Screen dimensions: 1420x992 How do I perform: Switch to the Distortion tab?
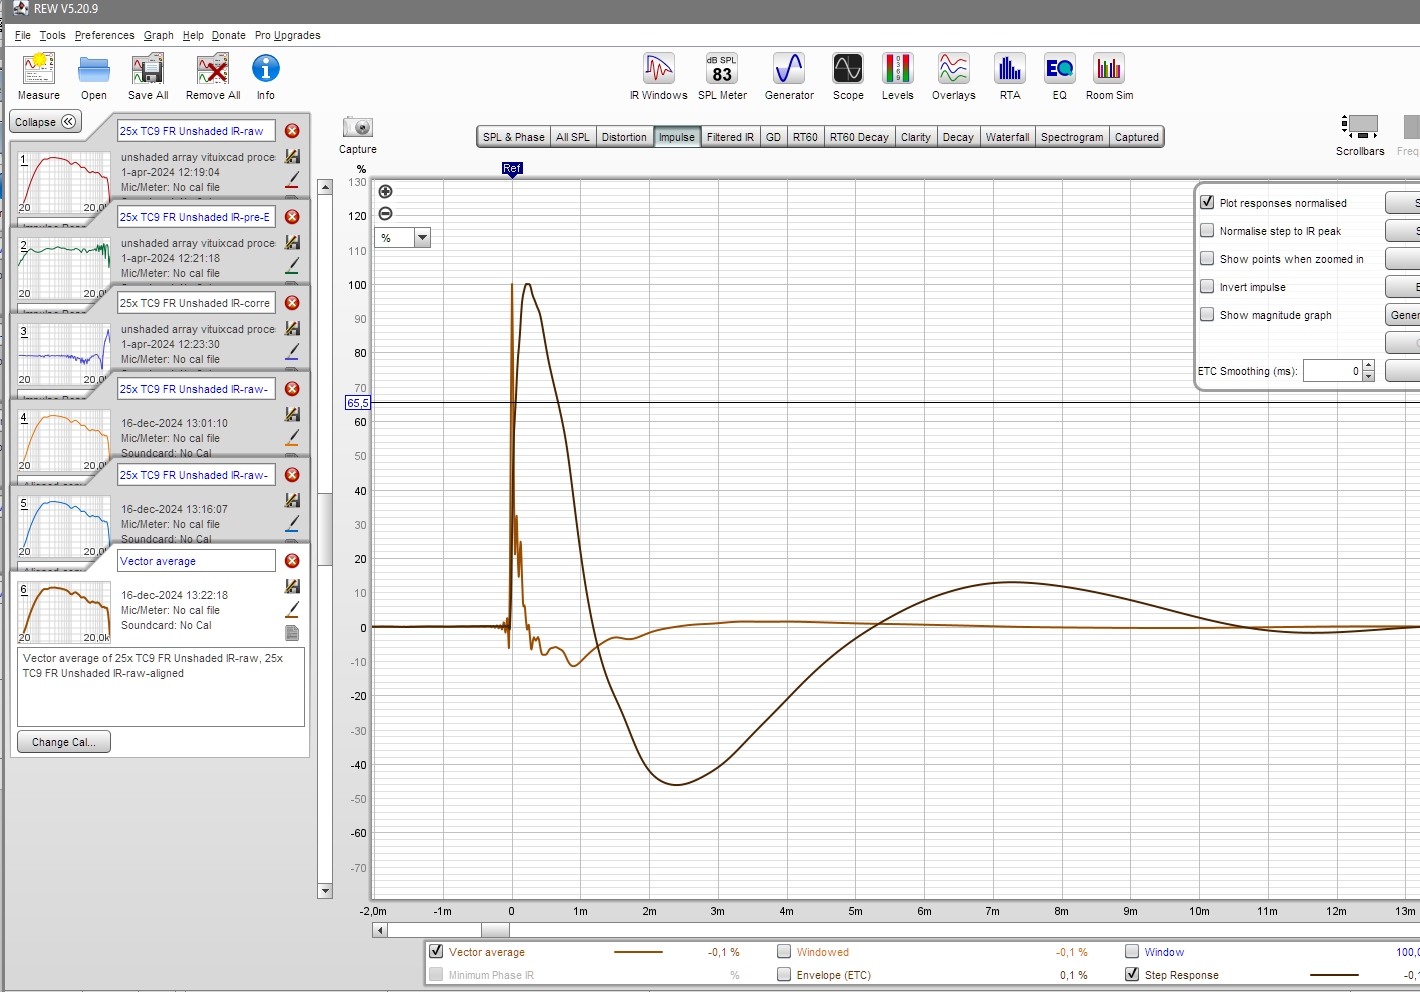624,137
